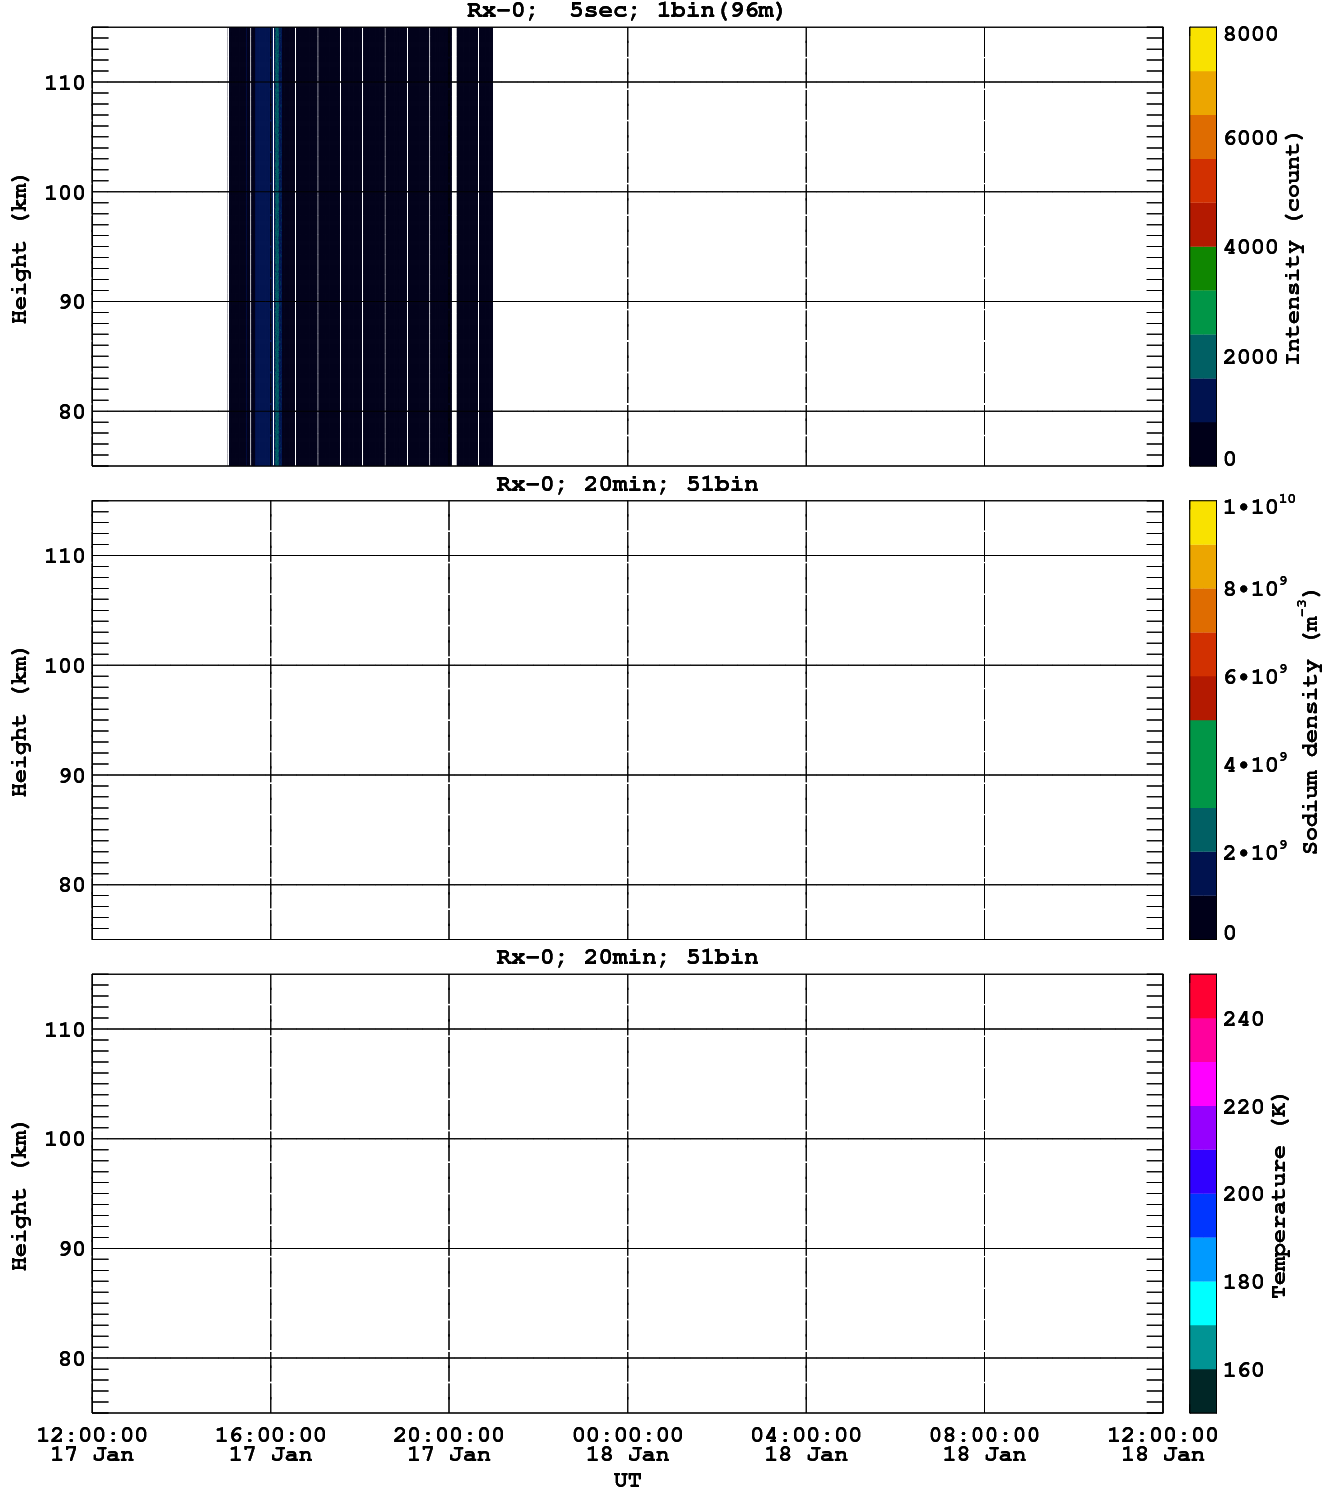1322x1489 pixels.
Task: Click the '160' tick on the temperature colorbar
Action: tap(1244, 1370)
